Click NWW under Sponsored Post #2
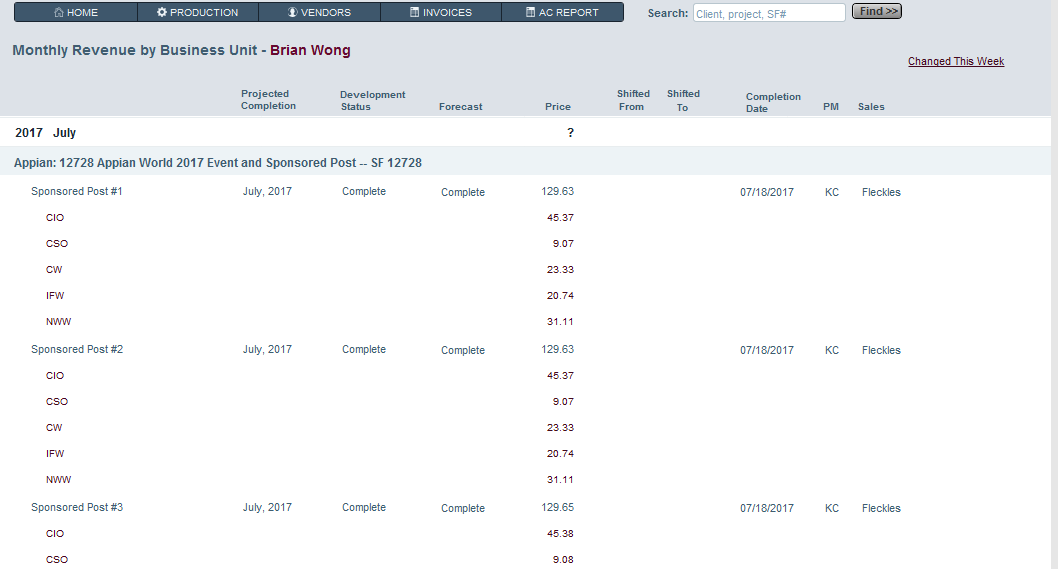The image size is (1058, 569). click(58, 480)
